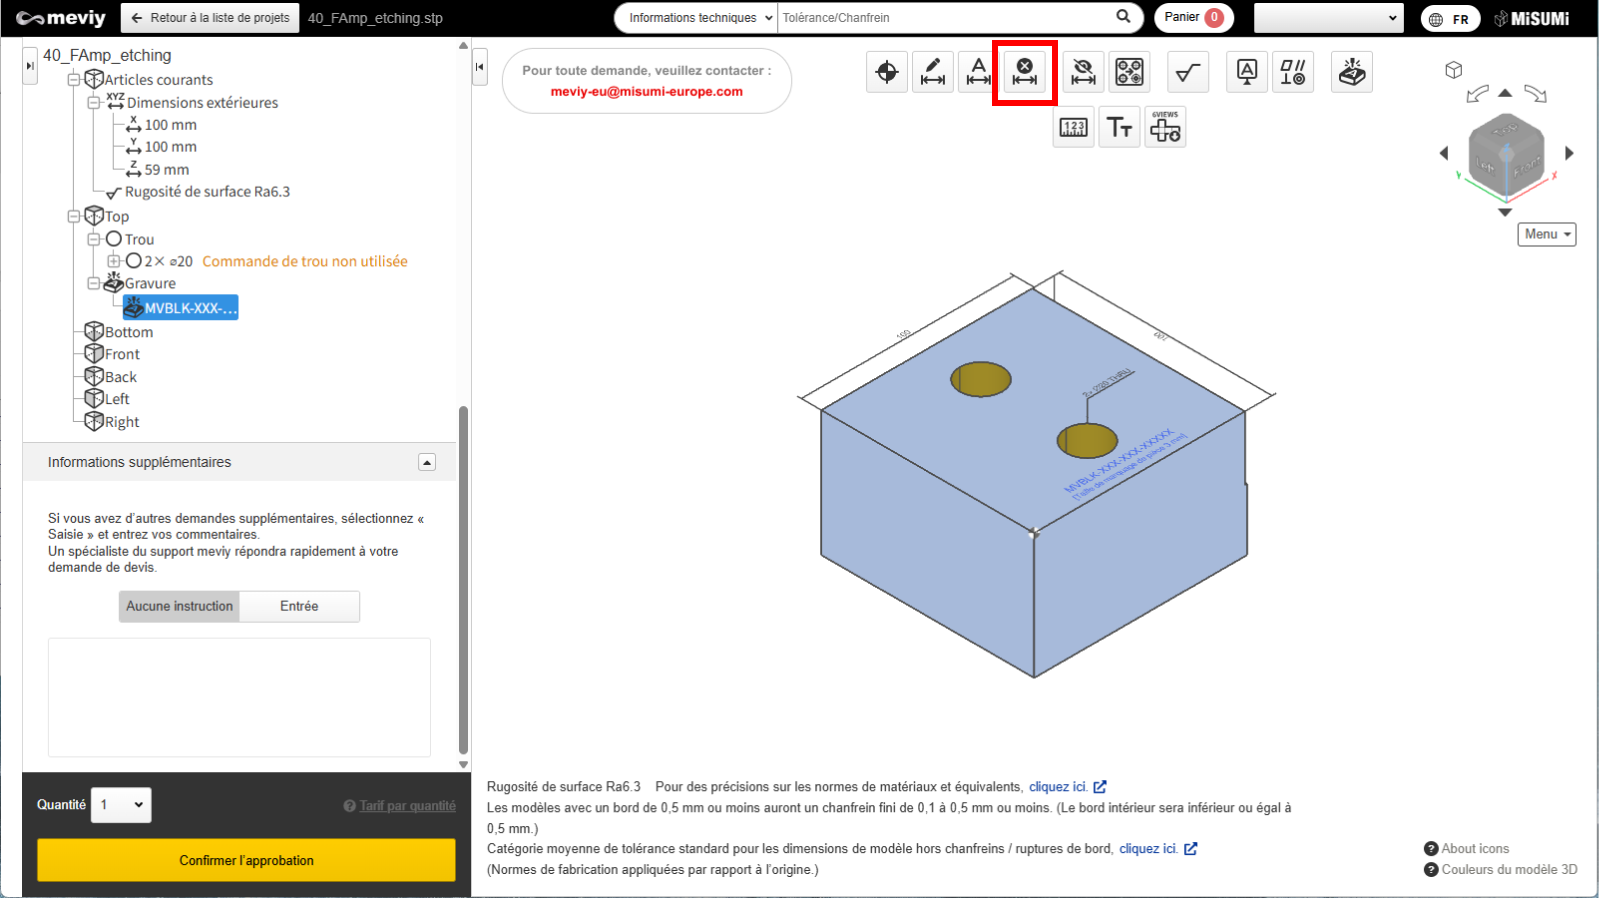Select the Bottom face in tree
This screenshot has width=1600, height=900.
129,332
